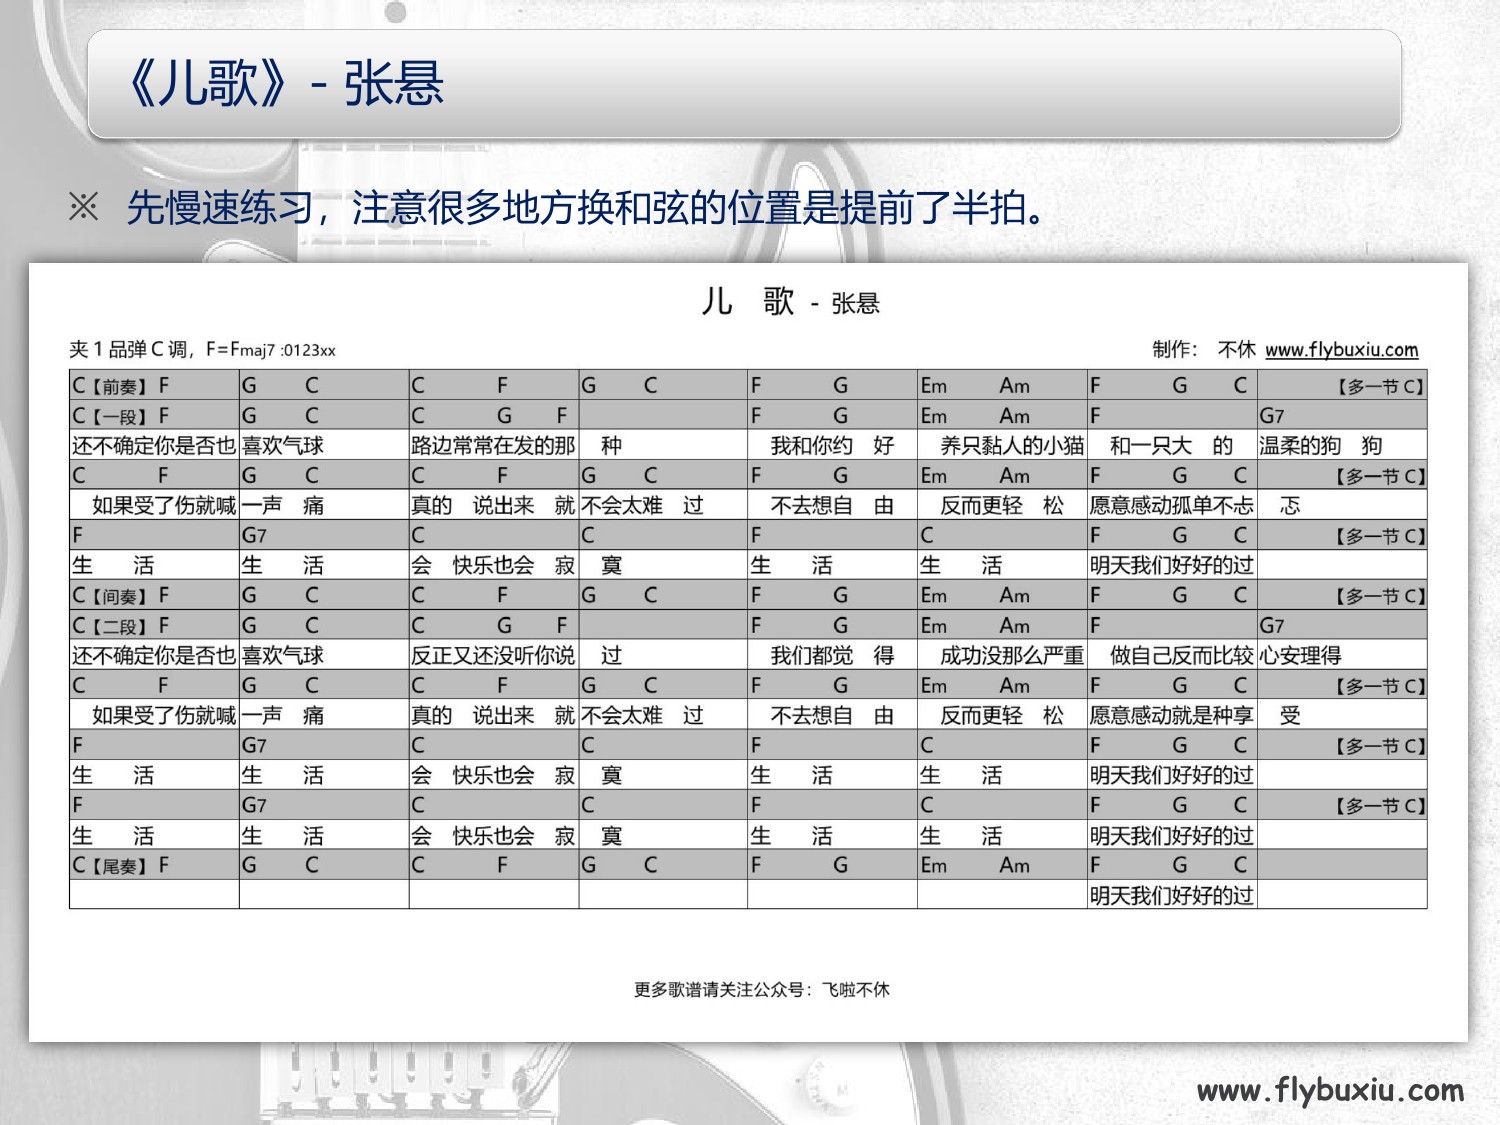Click the Em Am cell in the 尾奏 row

(1002, 865)
